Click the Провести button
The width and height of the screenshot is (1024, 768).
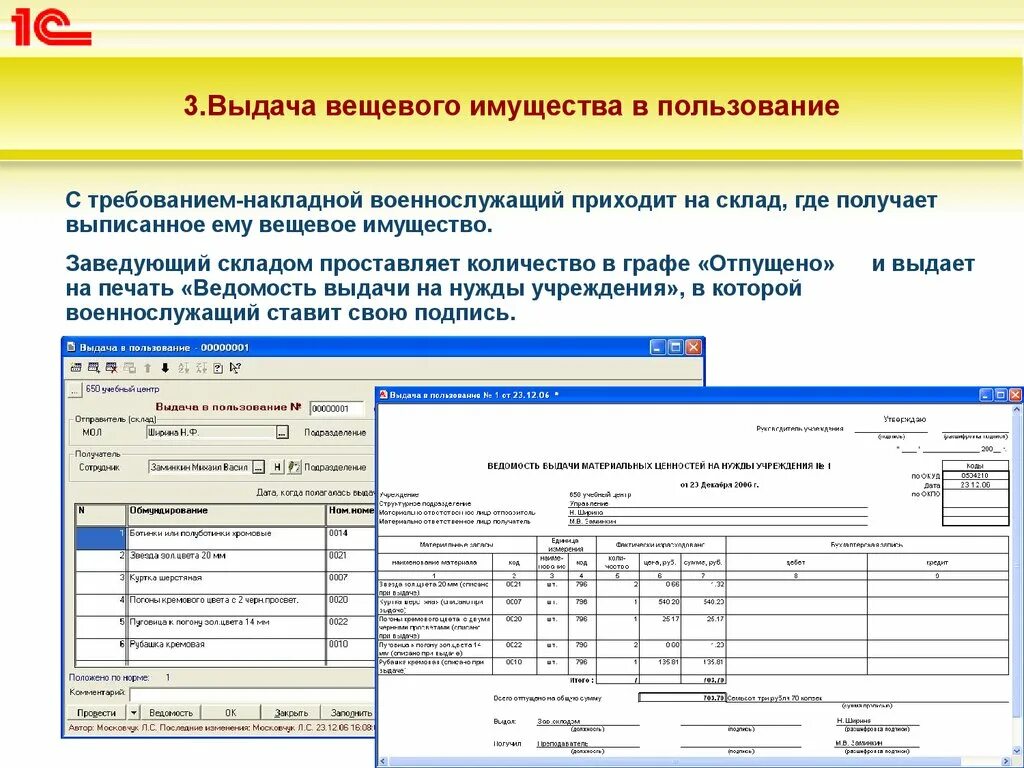point(97,712)
